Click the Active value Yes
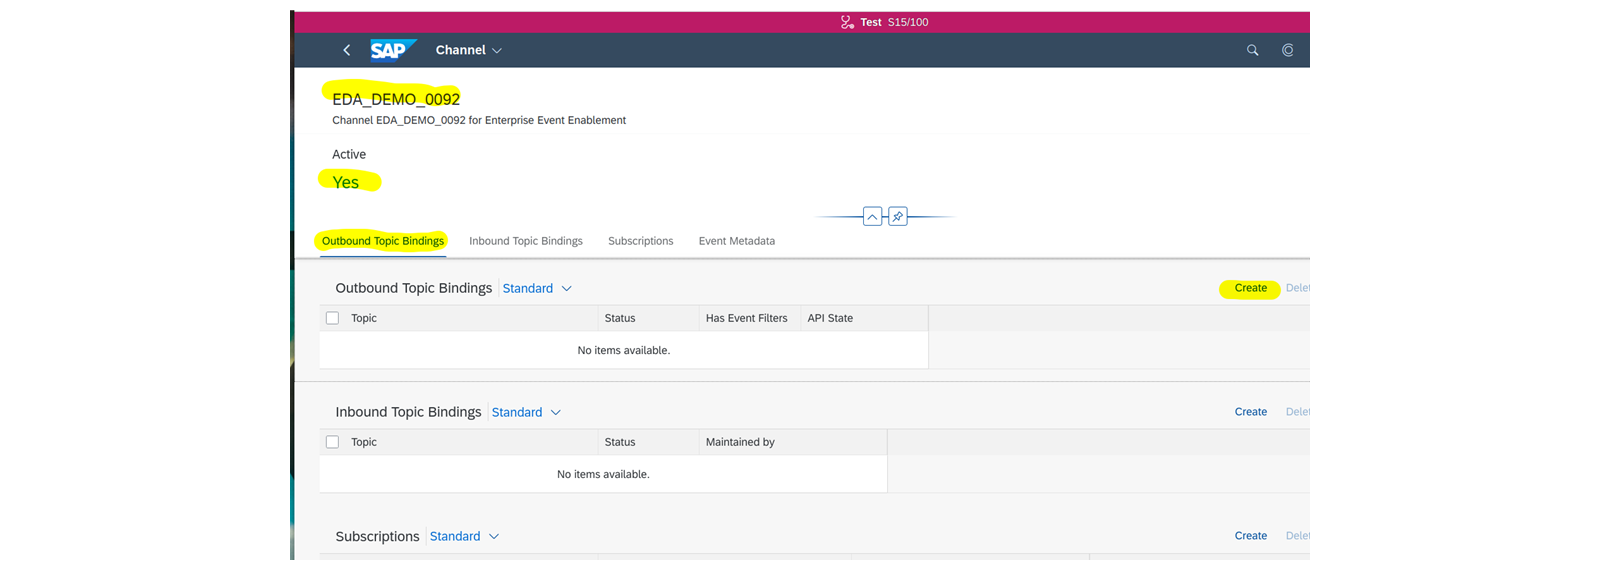1600x570 pixels. 346,182
